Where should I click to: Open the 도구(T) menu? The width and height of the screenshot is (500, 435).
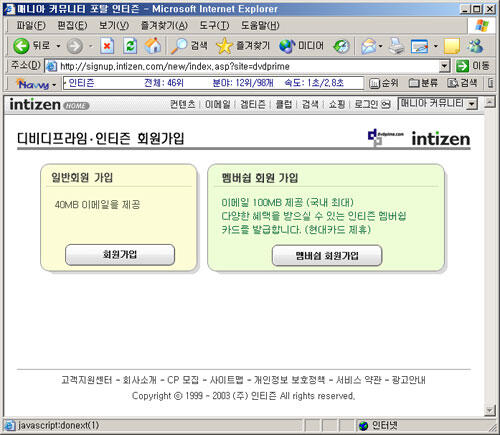pos(214,25)
